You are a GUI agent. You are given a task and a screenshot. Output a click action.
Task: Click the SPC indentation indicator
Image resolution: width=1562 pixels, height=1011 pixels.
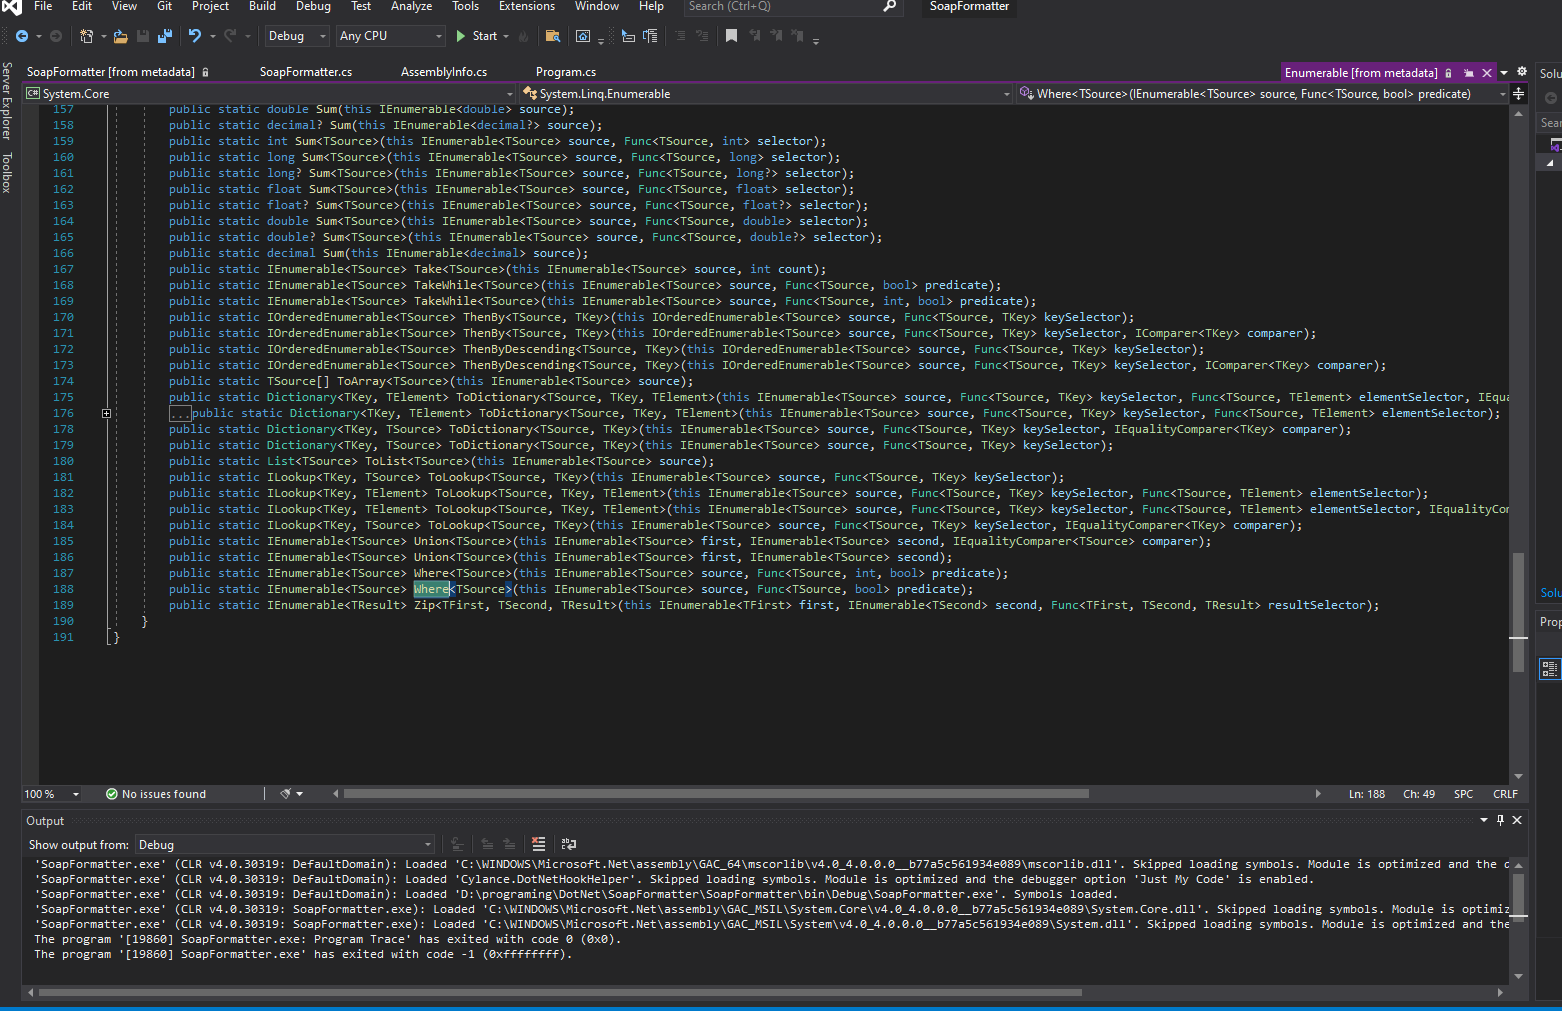pyautogui.click(x=1463, y=794)
